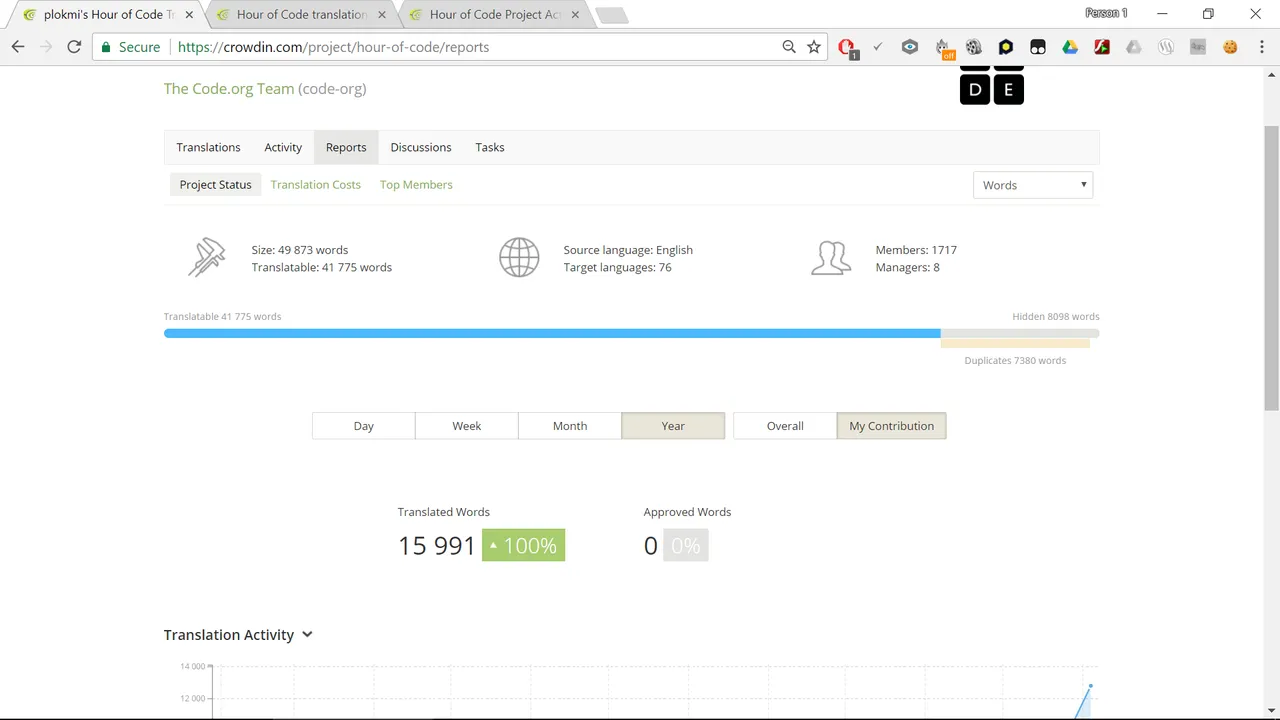Screen dimensions: 1280x720
Task: Click the globe languages icon
Action: 519,257
